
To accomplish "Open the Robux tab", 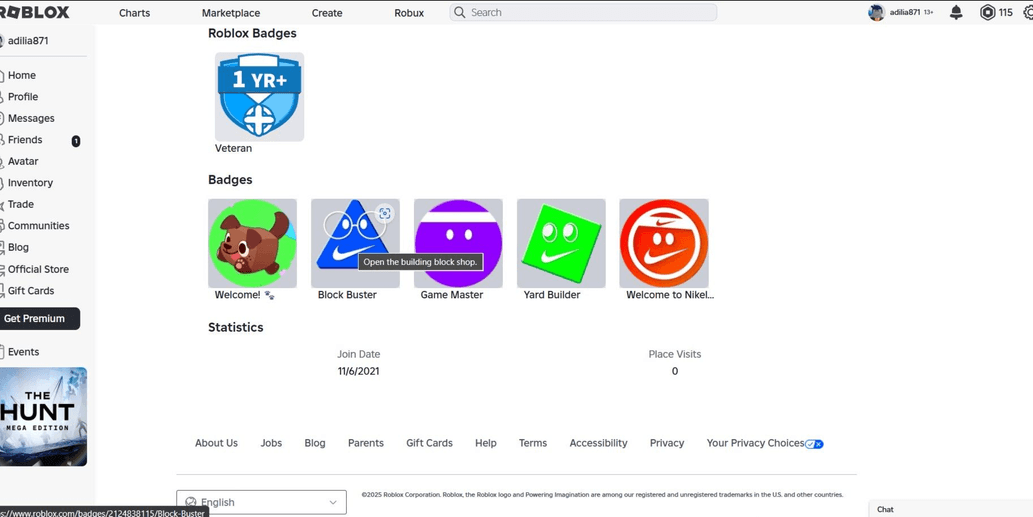I will [409, 13].
